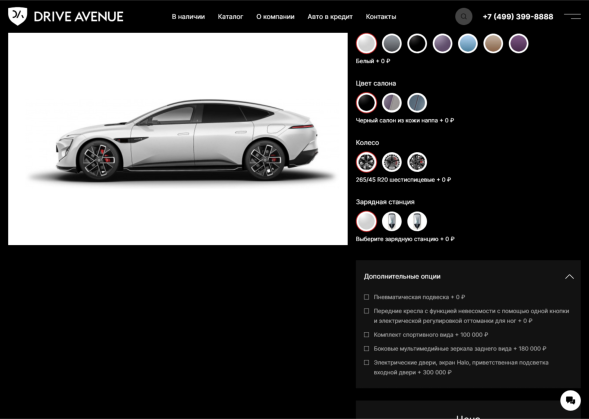589x419 pixels.
Task: Select black nappa interior color
Action: (366, 103)
